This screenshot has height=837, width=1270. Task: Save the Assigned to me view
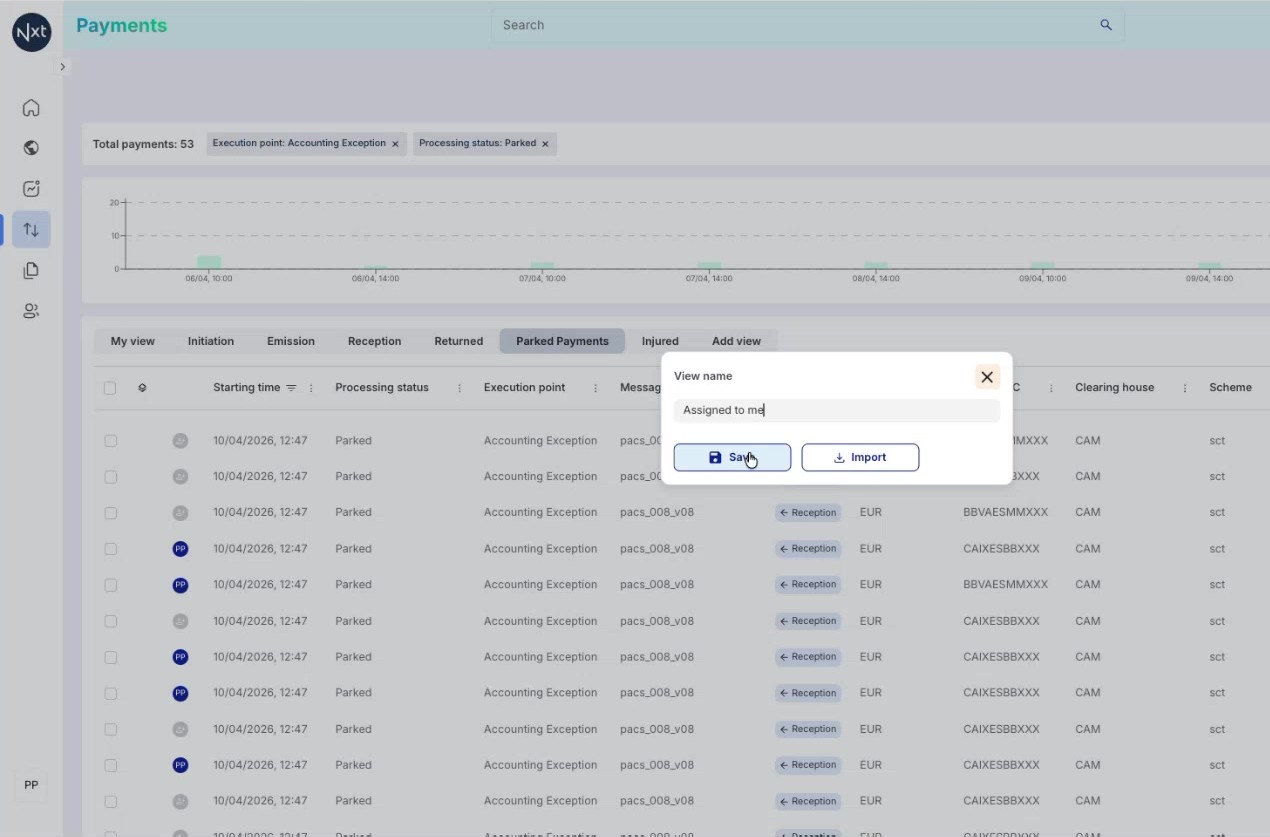point(732,457)
